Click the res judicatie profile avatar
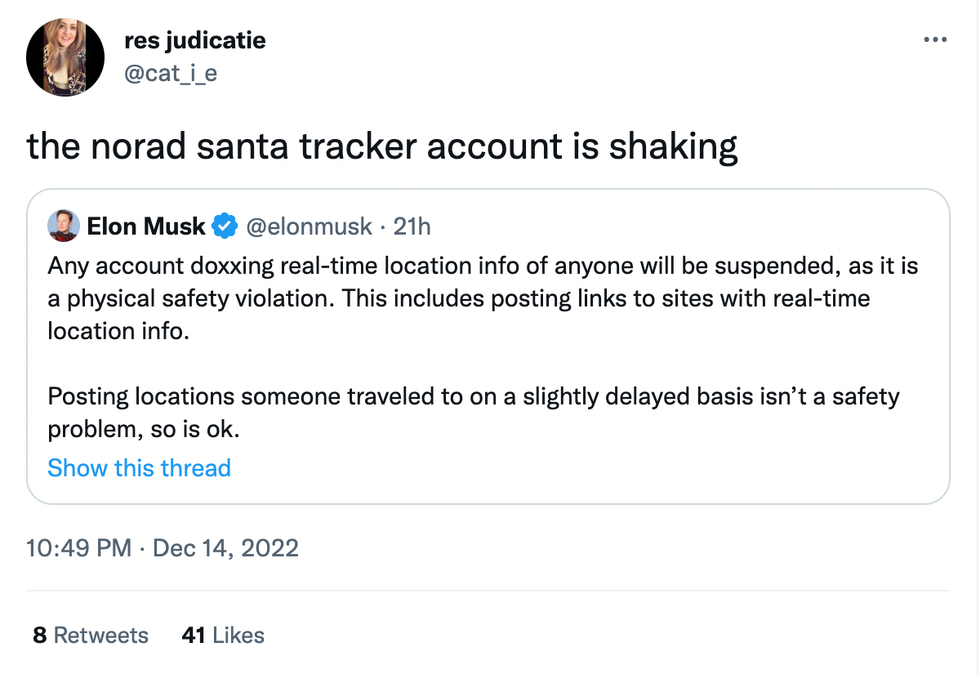The width and height of the screenshot is (980, 675). tap(65, 57)
